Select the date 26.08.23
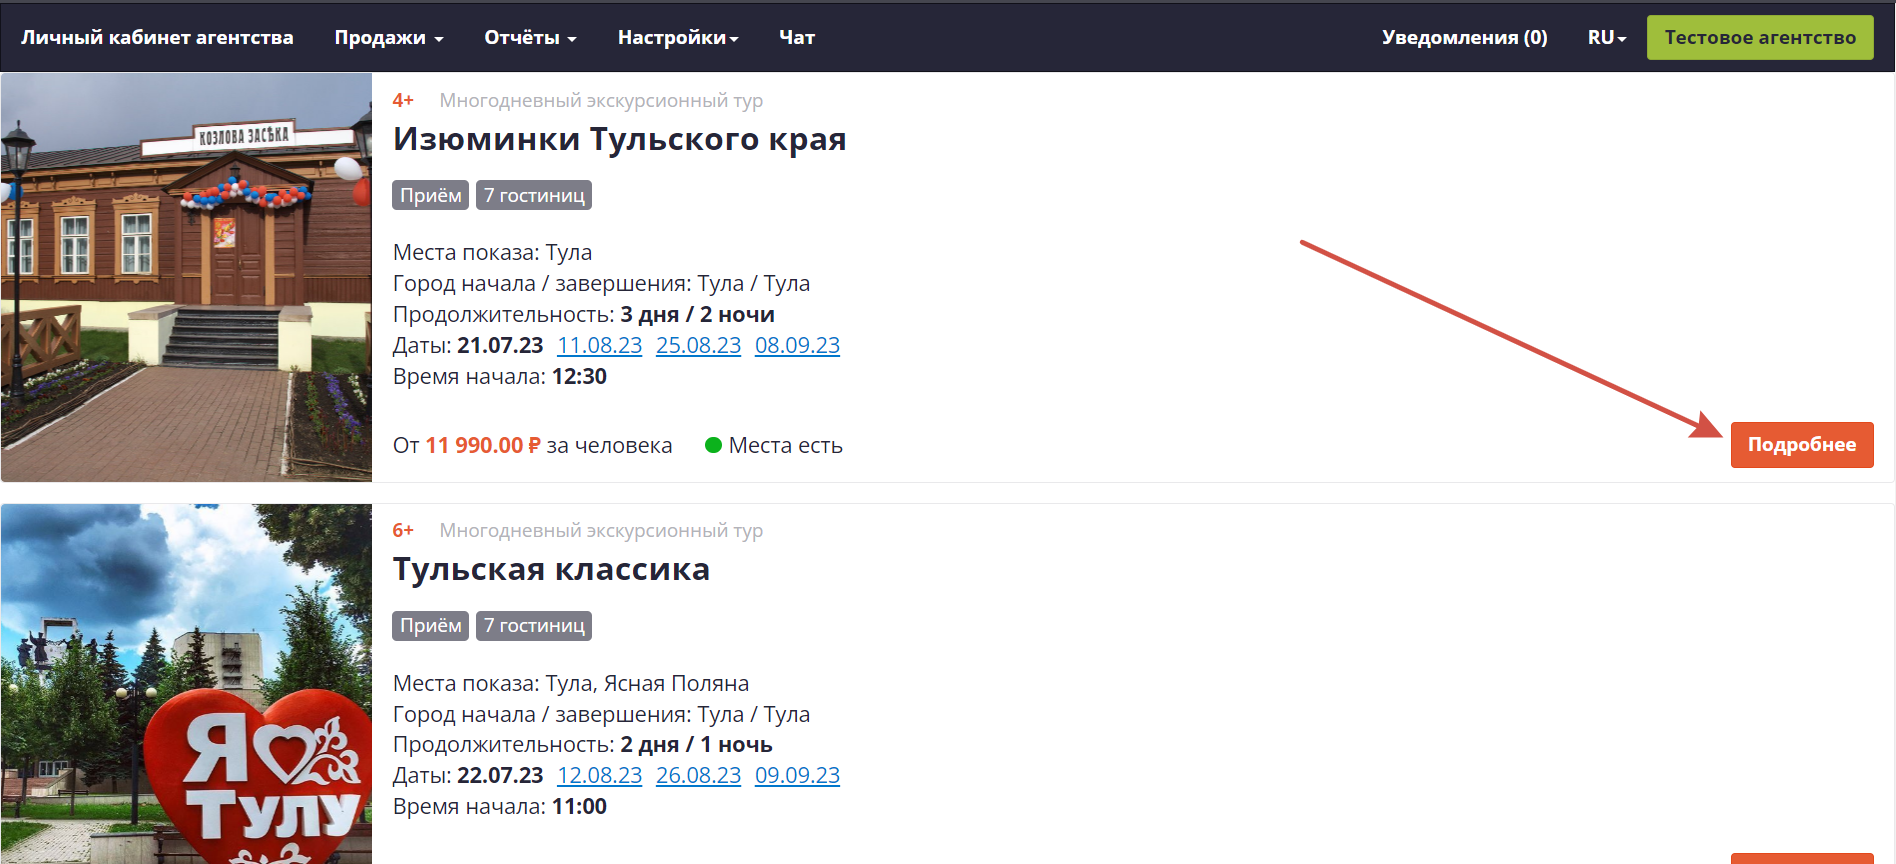 click(x=698, y=776)
